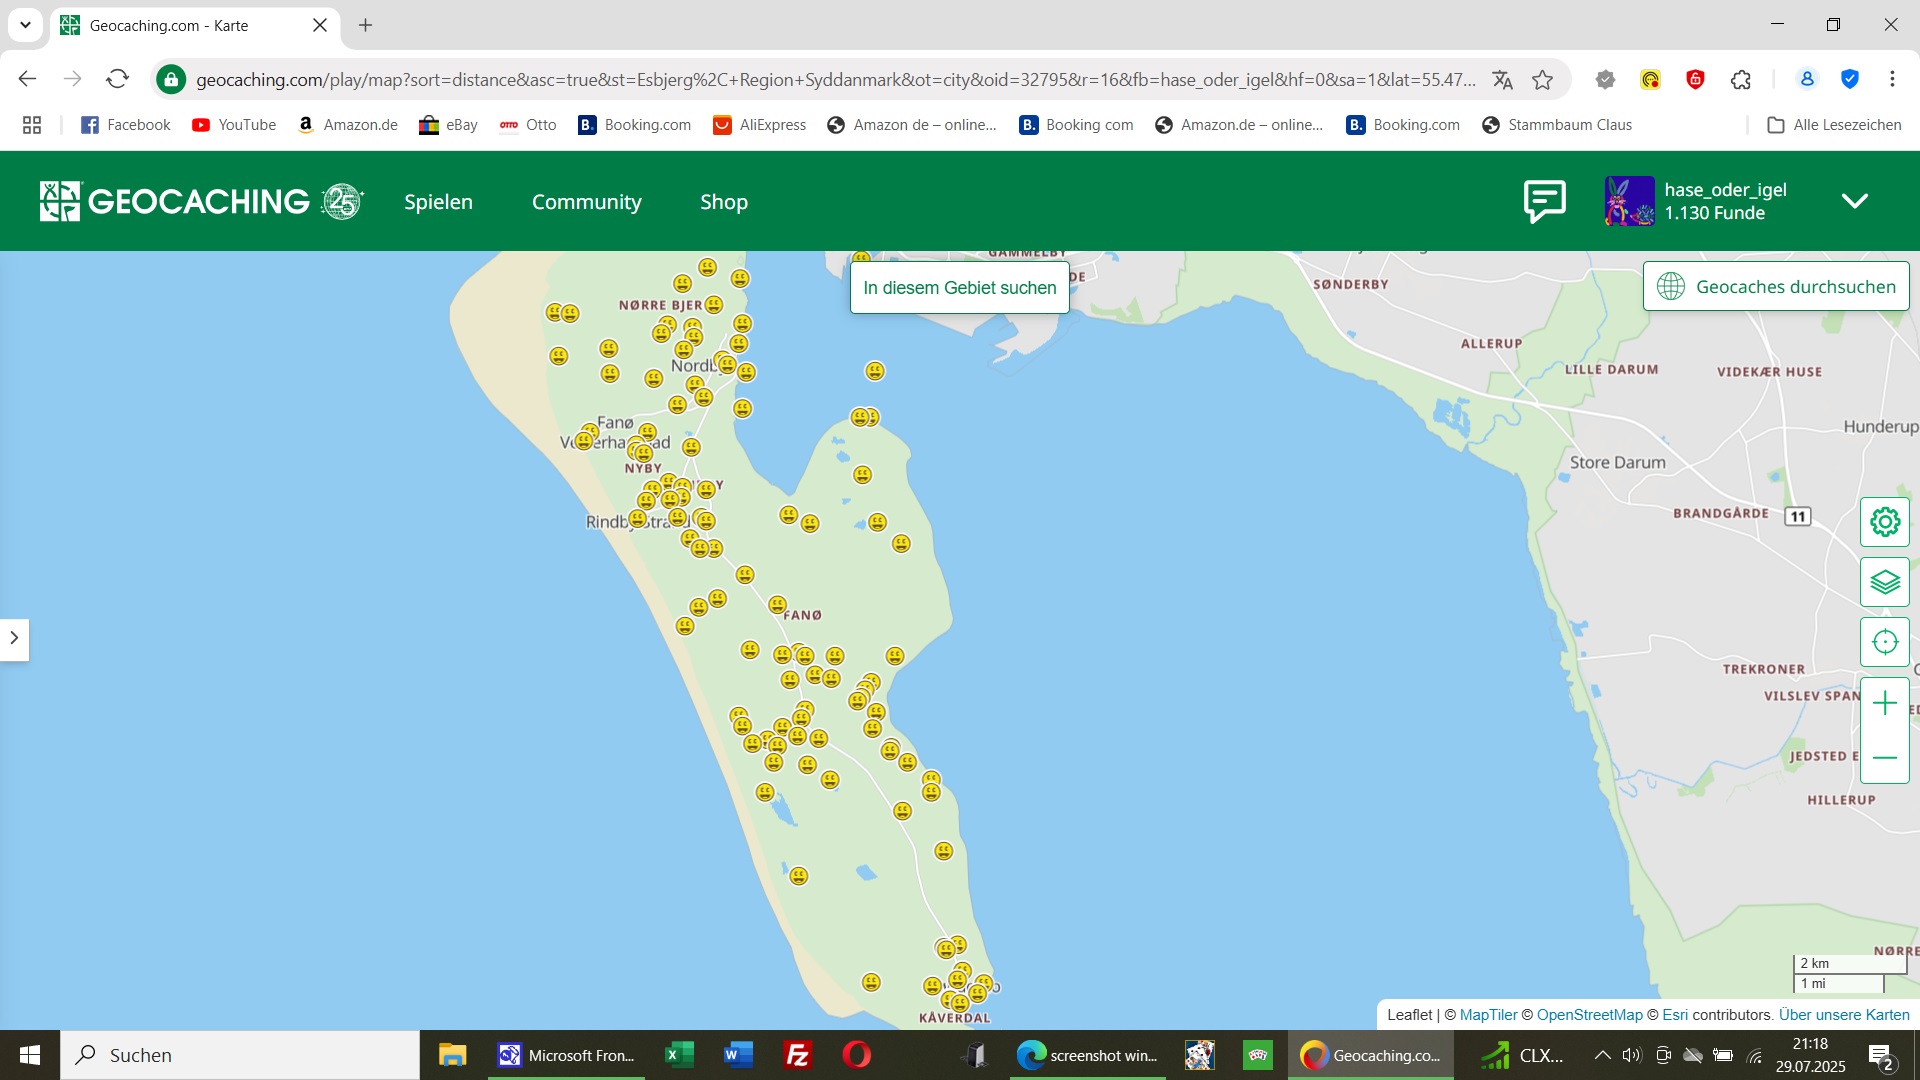The width and height of the screenshot is (1920, 1080).
Task: Click Geocaches durchsuchen button
Action: tap(1776, 287)
